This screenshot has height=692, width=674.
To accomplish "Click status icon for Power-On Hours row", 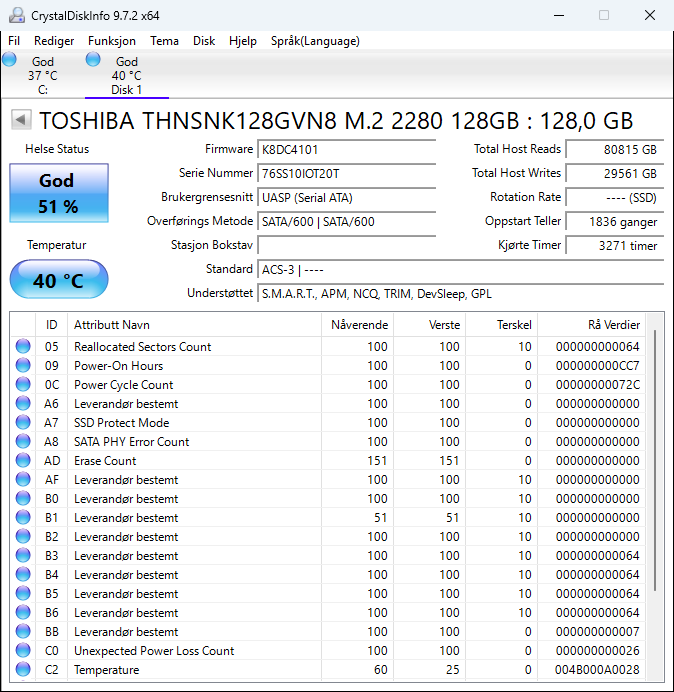I will click(23, 365).
